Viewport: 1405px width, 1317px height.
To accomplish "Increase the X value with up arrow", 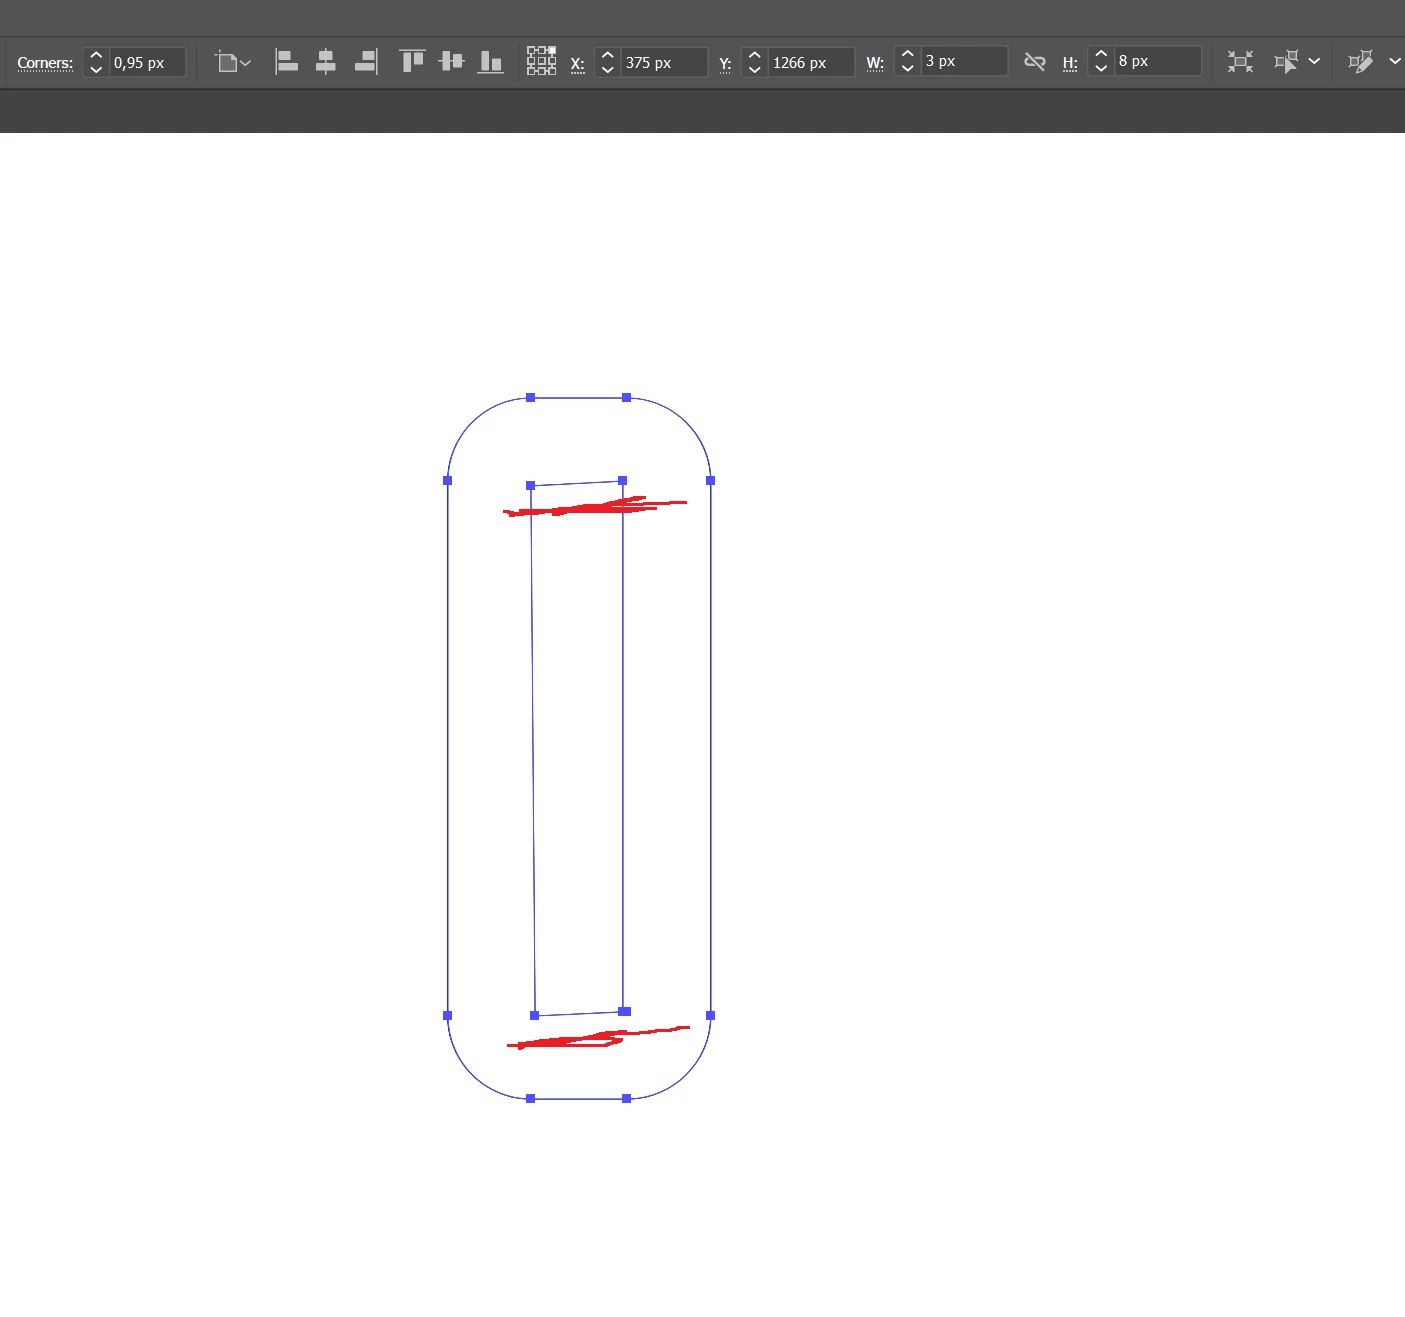I will 607,55.
